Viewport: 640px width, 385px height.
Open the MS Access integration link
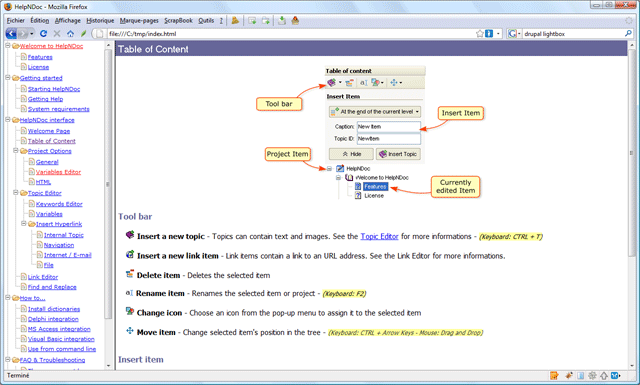click(59, 329)
